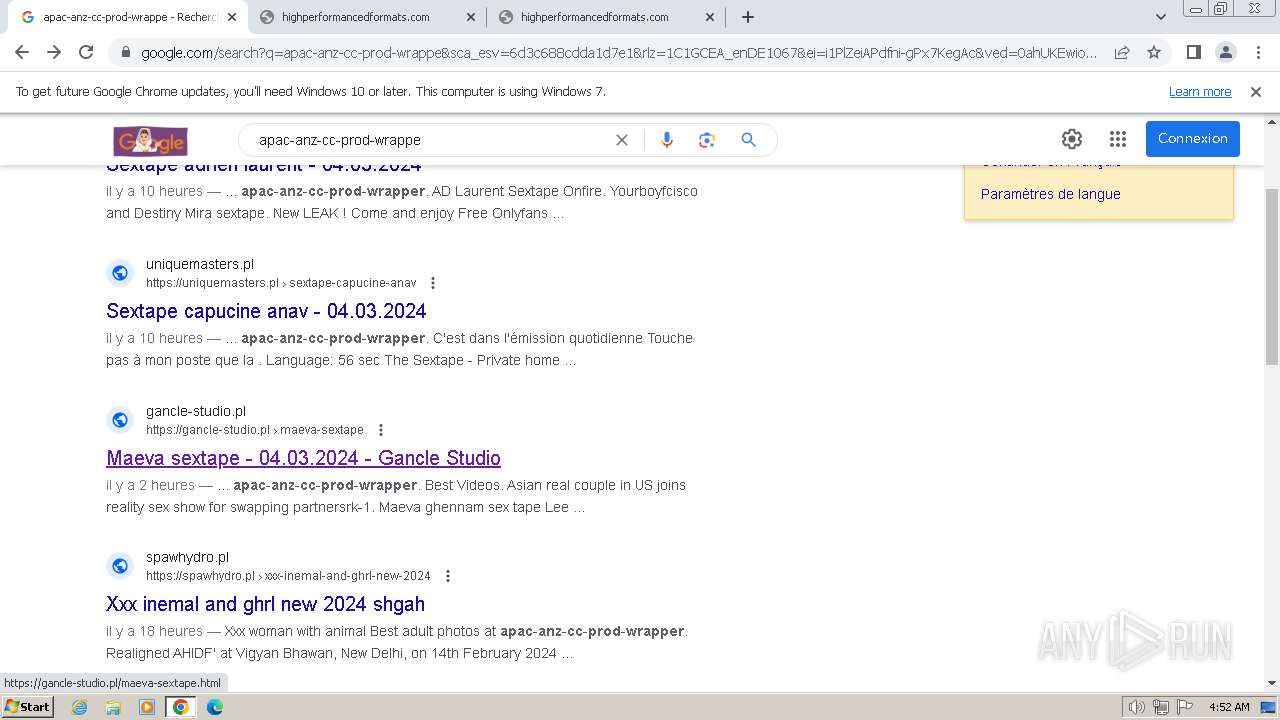Close the apac-anz-cc-prod-wrappe tab
This screenshot has width=1280, height=720.
click(232, 17)
